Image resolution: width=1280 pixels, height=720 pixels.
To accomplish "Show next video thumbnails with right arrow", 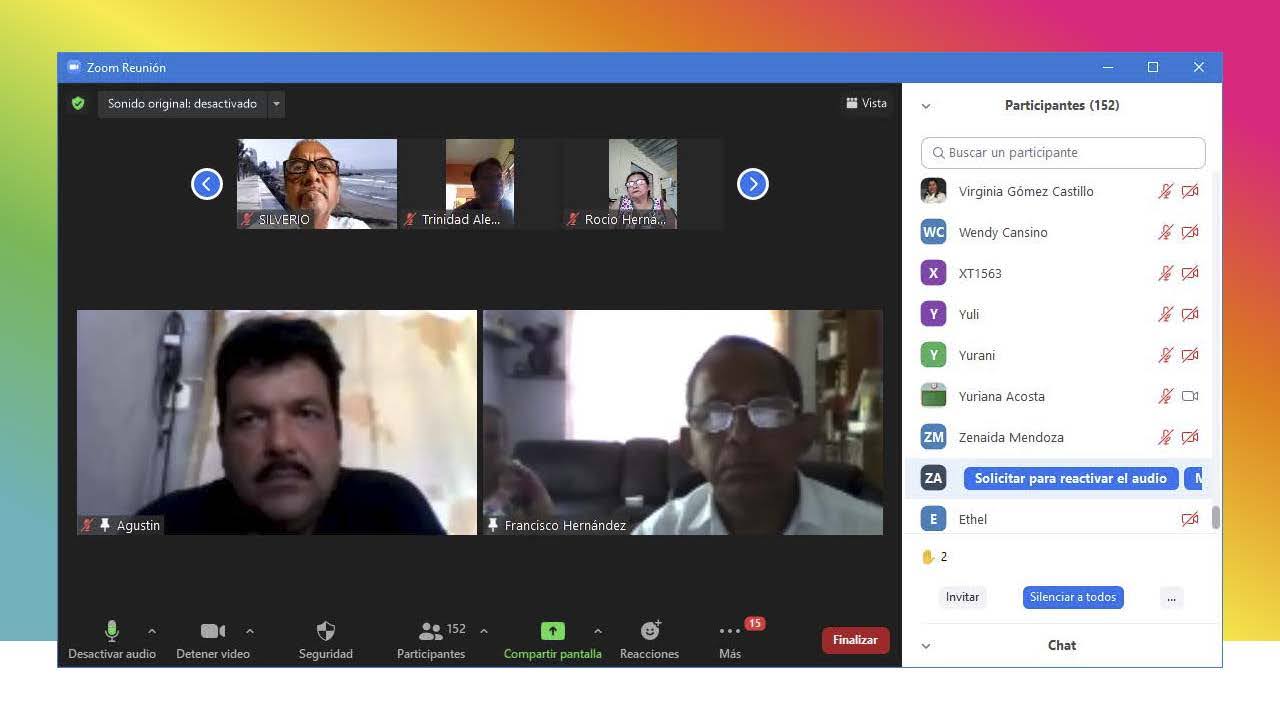I will point(753,184).
